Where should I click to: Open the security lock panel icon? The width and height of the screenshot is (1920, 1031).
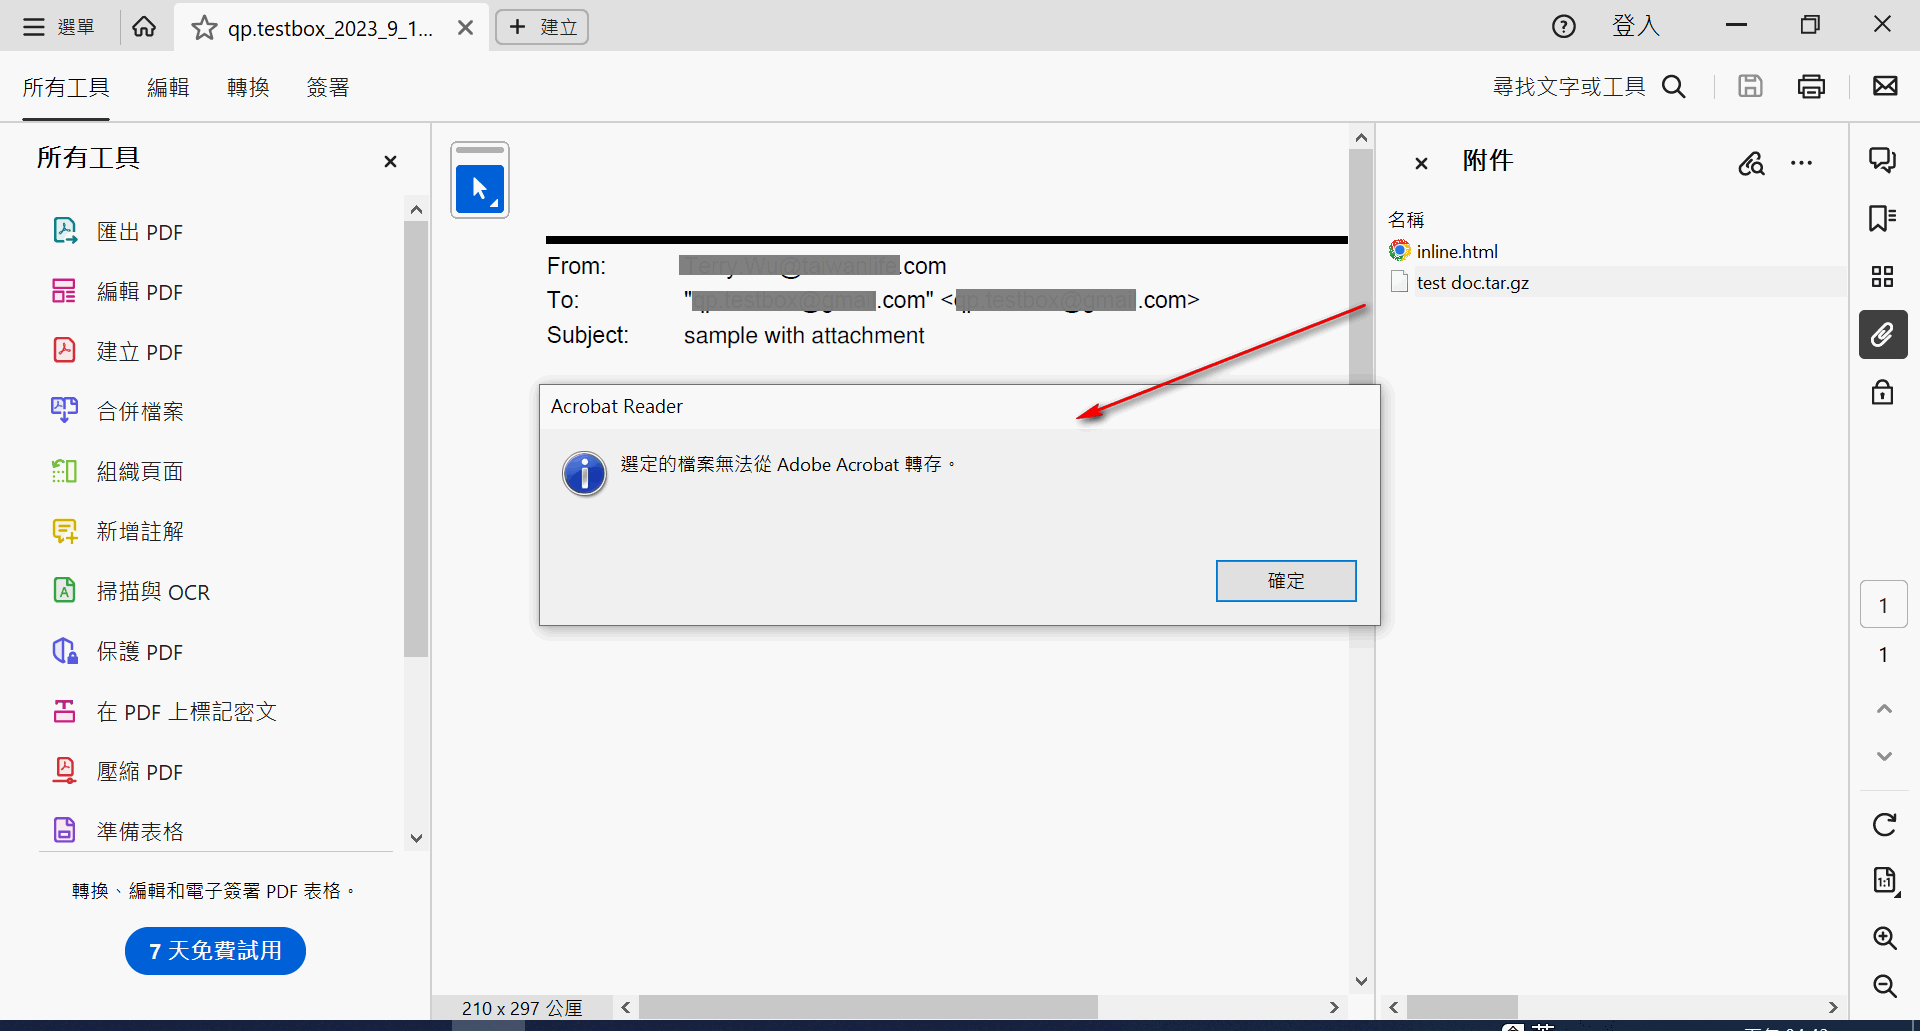coord(1883,392)
